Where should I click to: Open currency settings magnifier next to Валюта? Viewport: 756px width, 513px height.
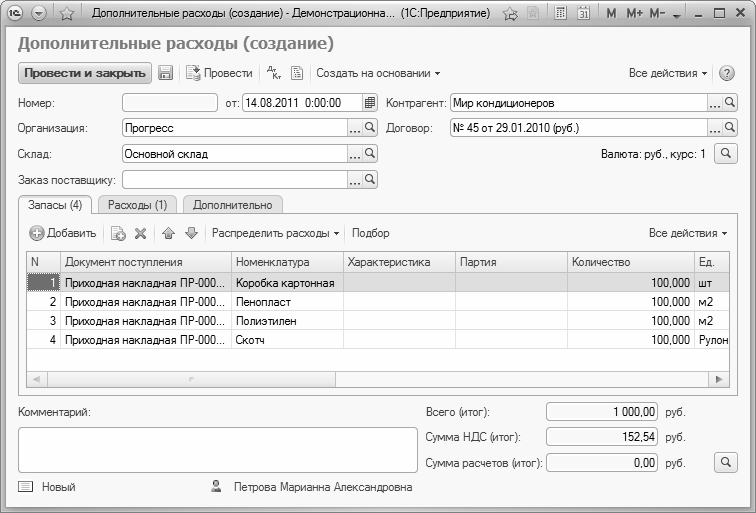(726, 154)
